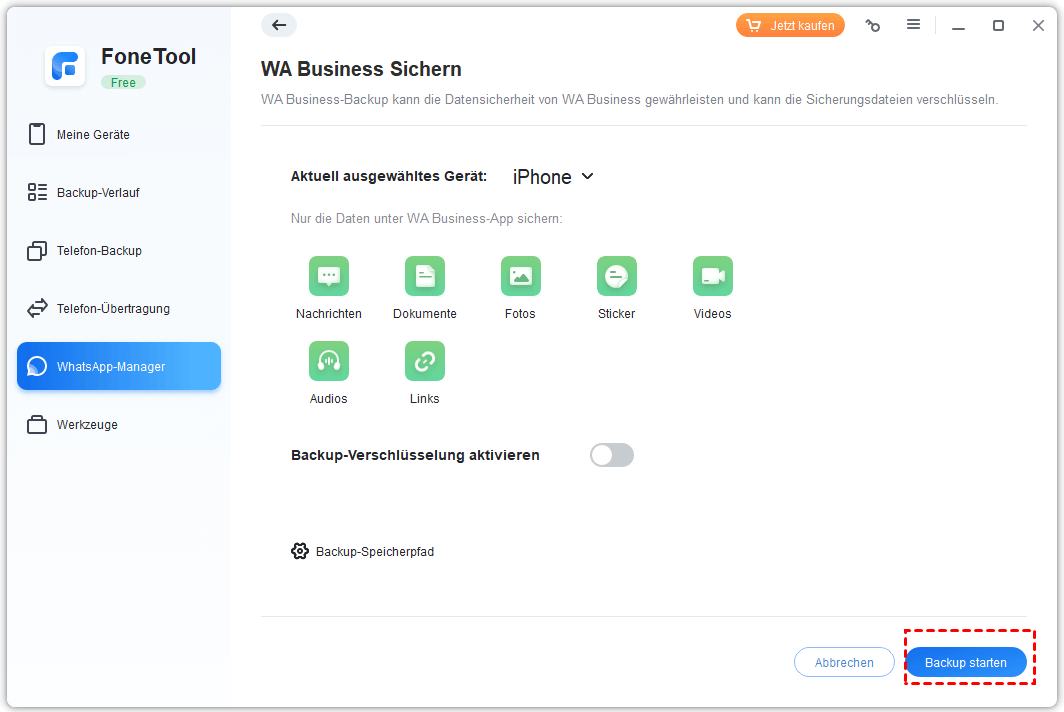The width and height of the screenshot is (1064, 712).
Task: Click the Links chain icon
Action: pyautogui.click(x=424, y=361)
